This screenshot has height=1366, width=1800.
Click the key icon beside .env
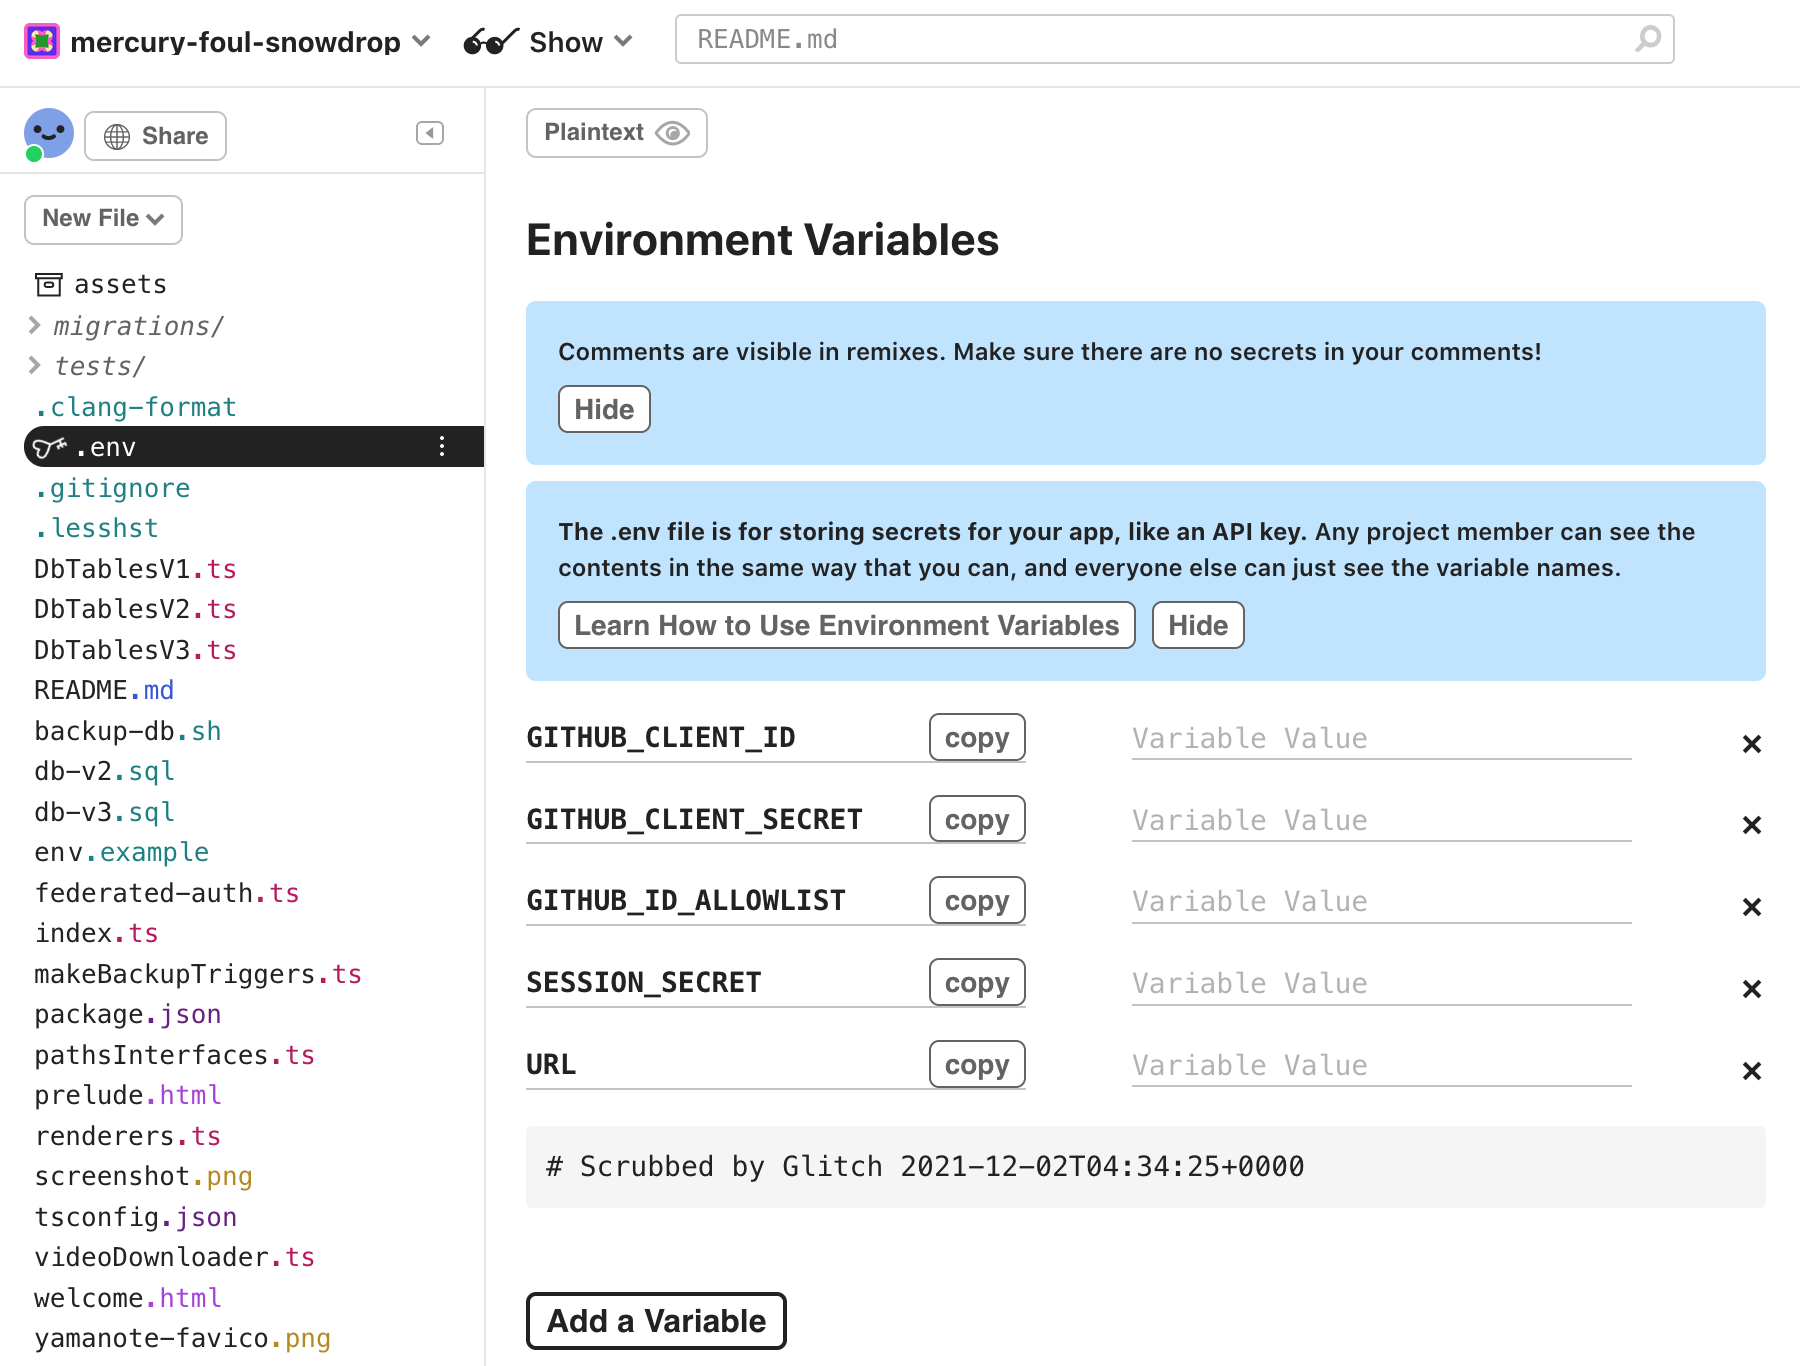[x=49, y=447]
